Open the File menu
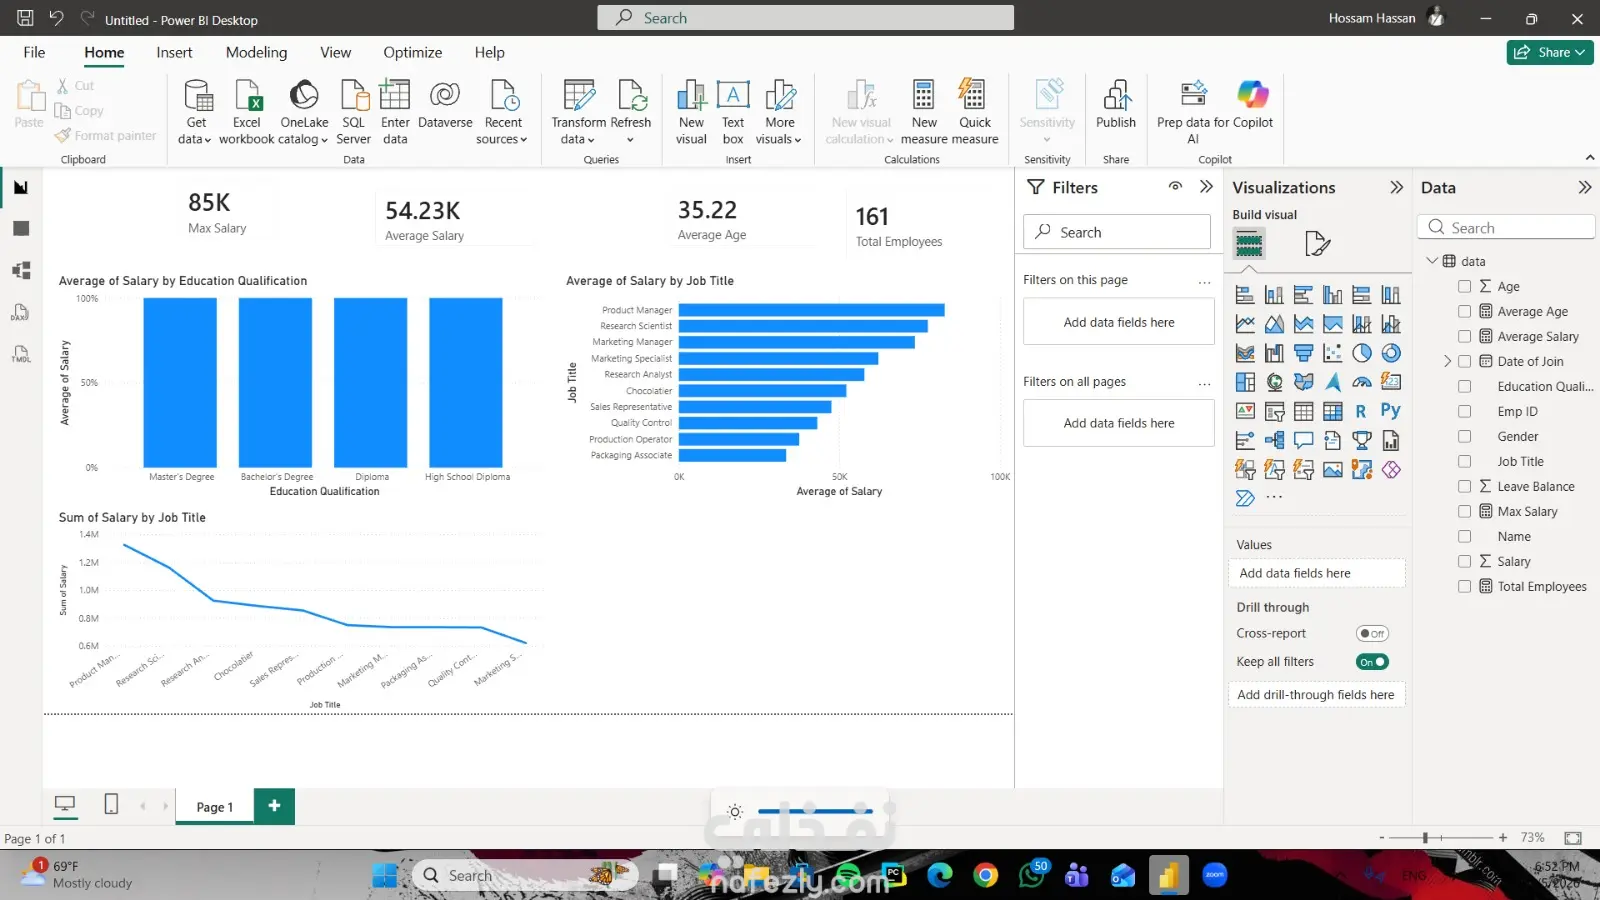Image resolution: width=1600 pixels, height=900 pixels. click(x=34, y=52)
